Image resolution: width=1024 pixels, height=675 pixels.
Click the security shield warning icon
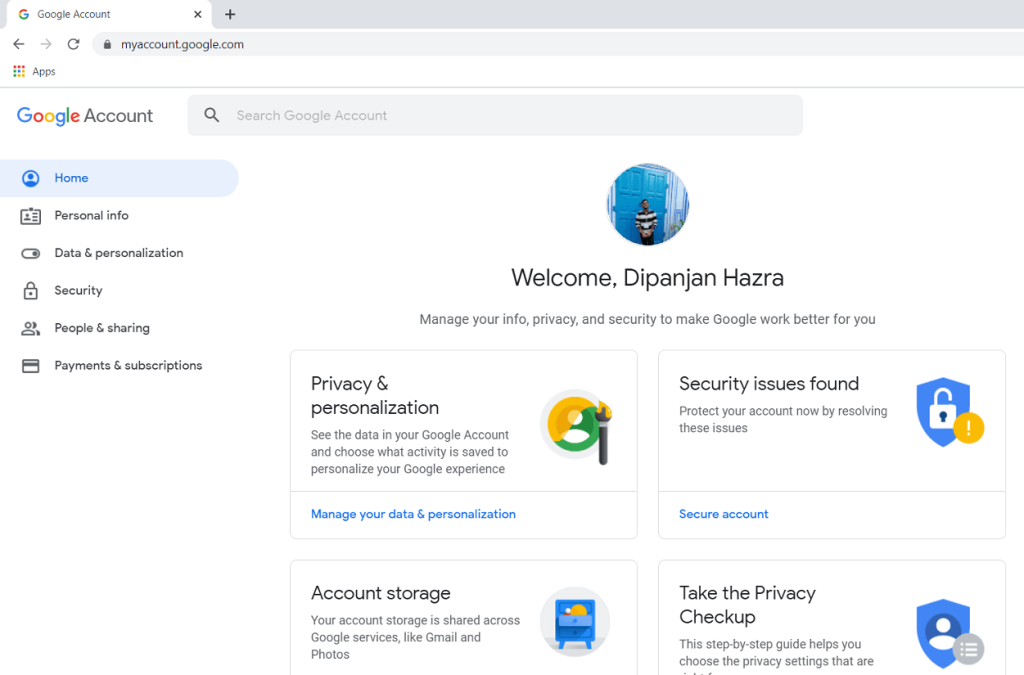(x=948, y=413)
